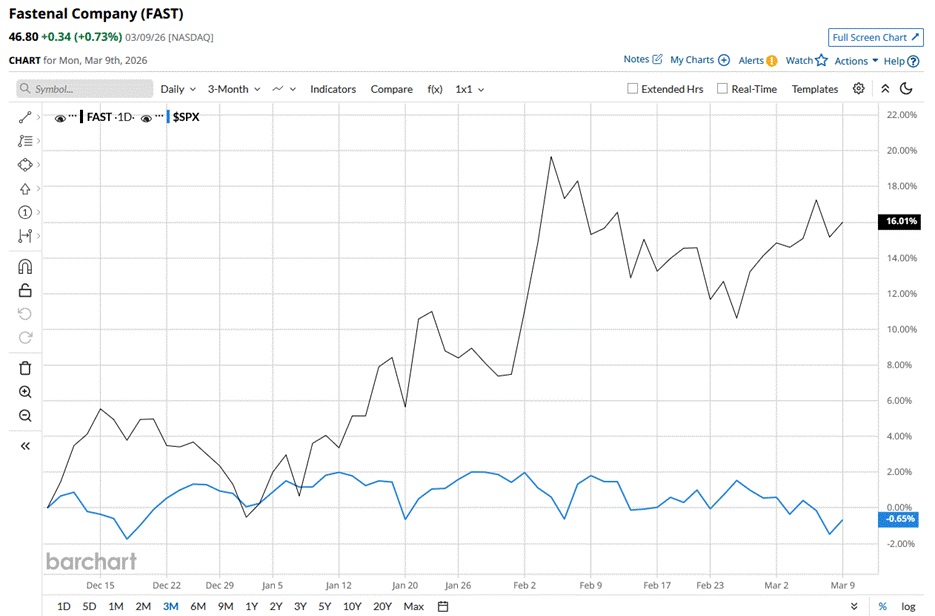Open the Indicators menu
Image resolution: width=935 pixels, height=616 pixels.
tap(332, 89)
